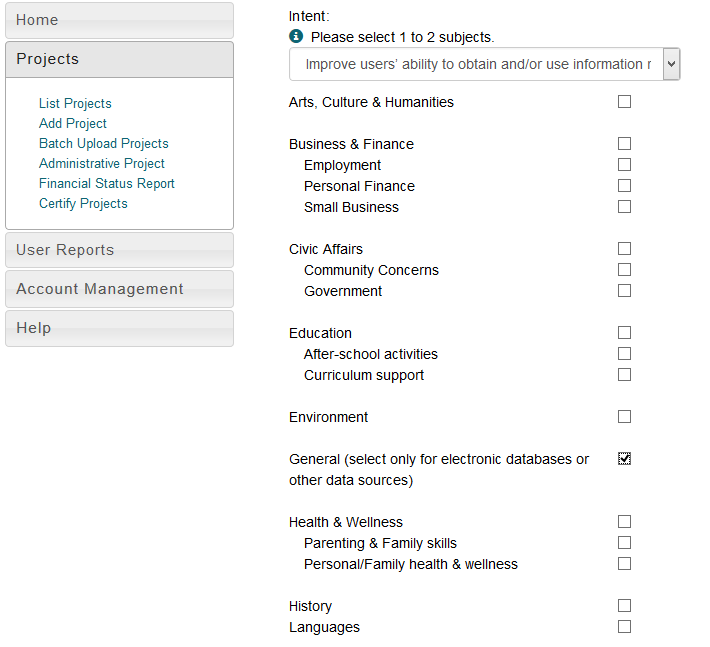Open the Account Management section

pos(119,289)
